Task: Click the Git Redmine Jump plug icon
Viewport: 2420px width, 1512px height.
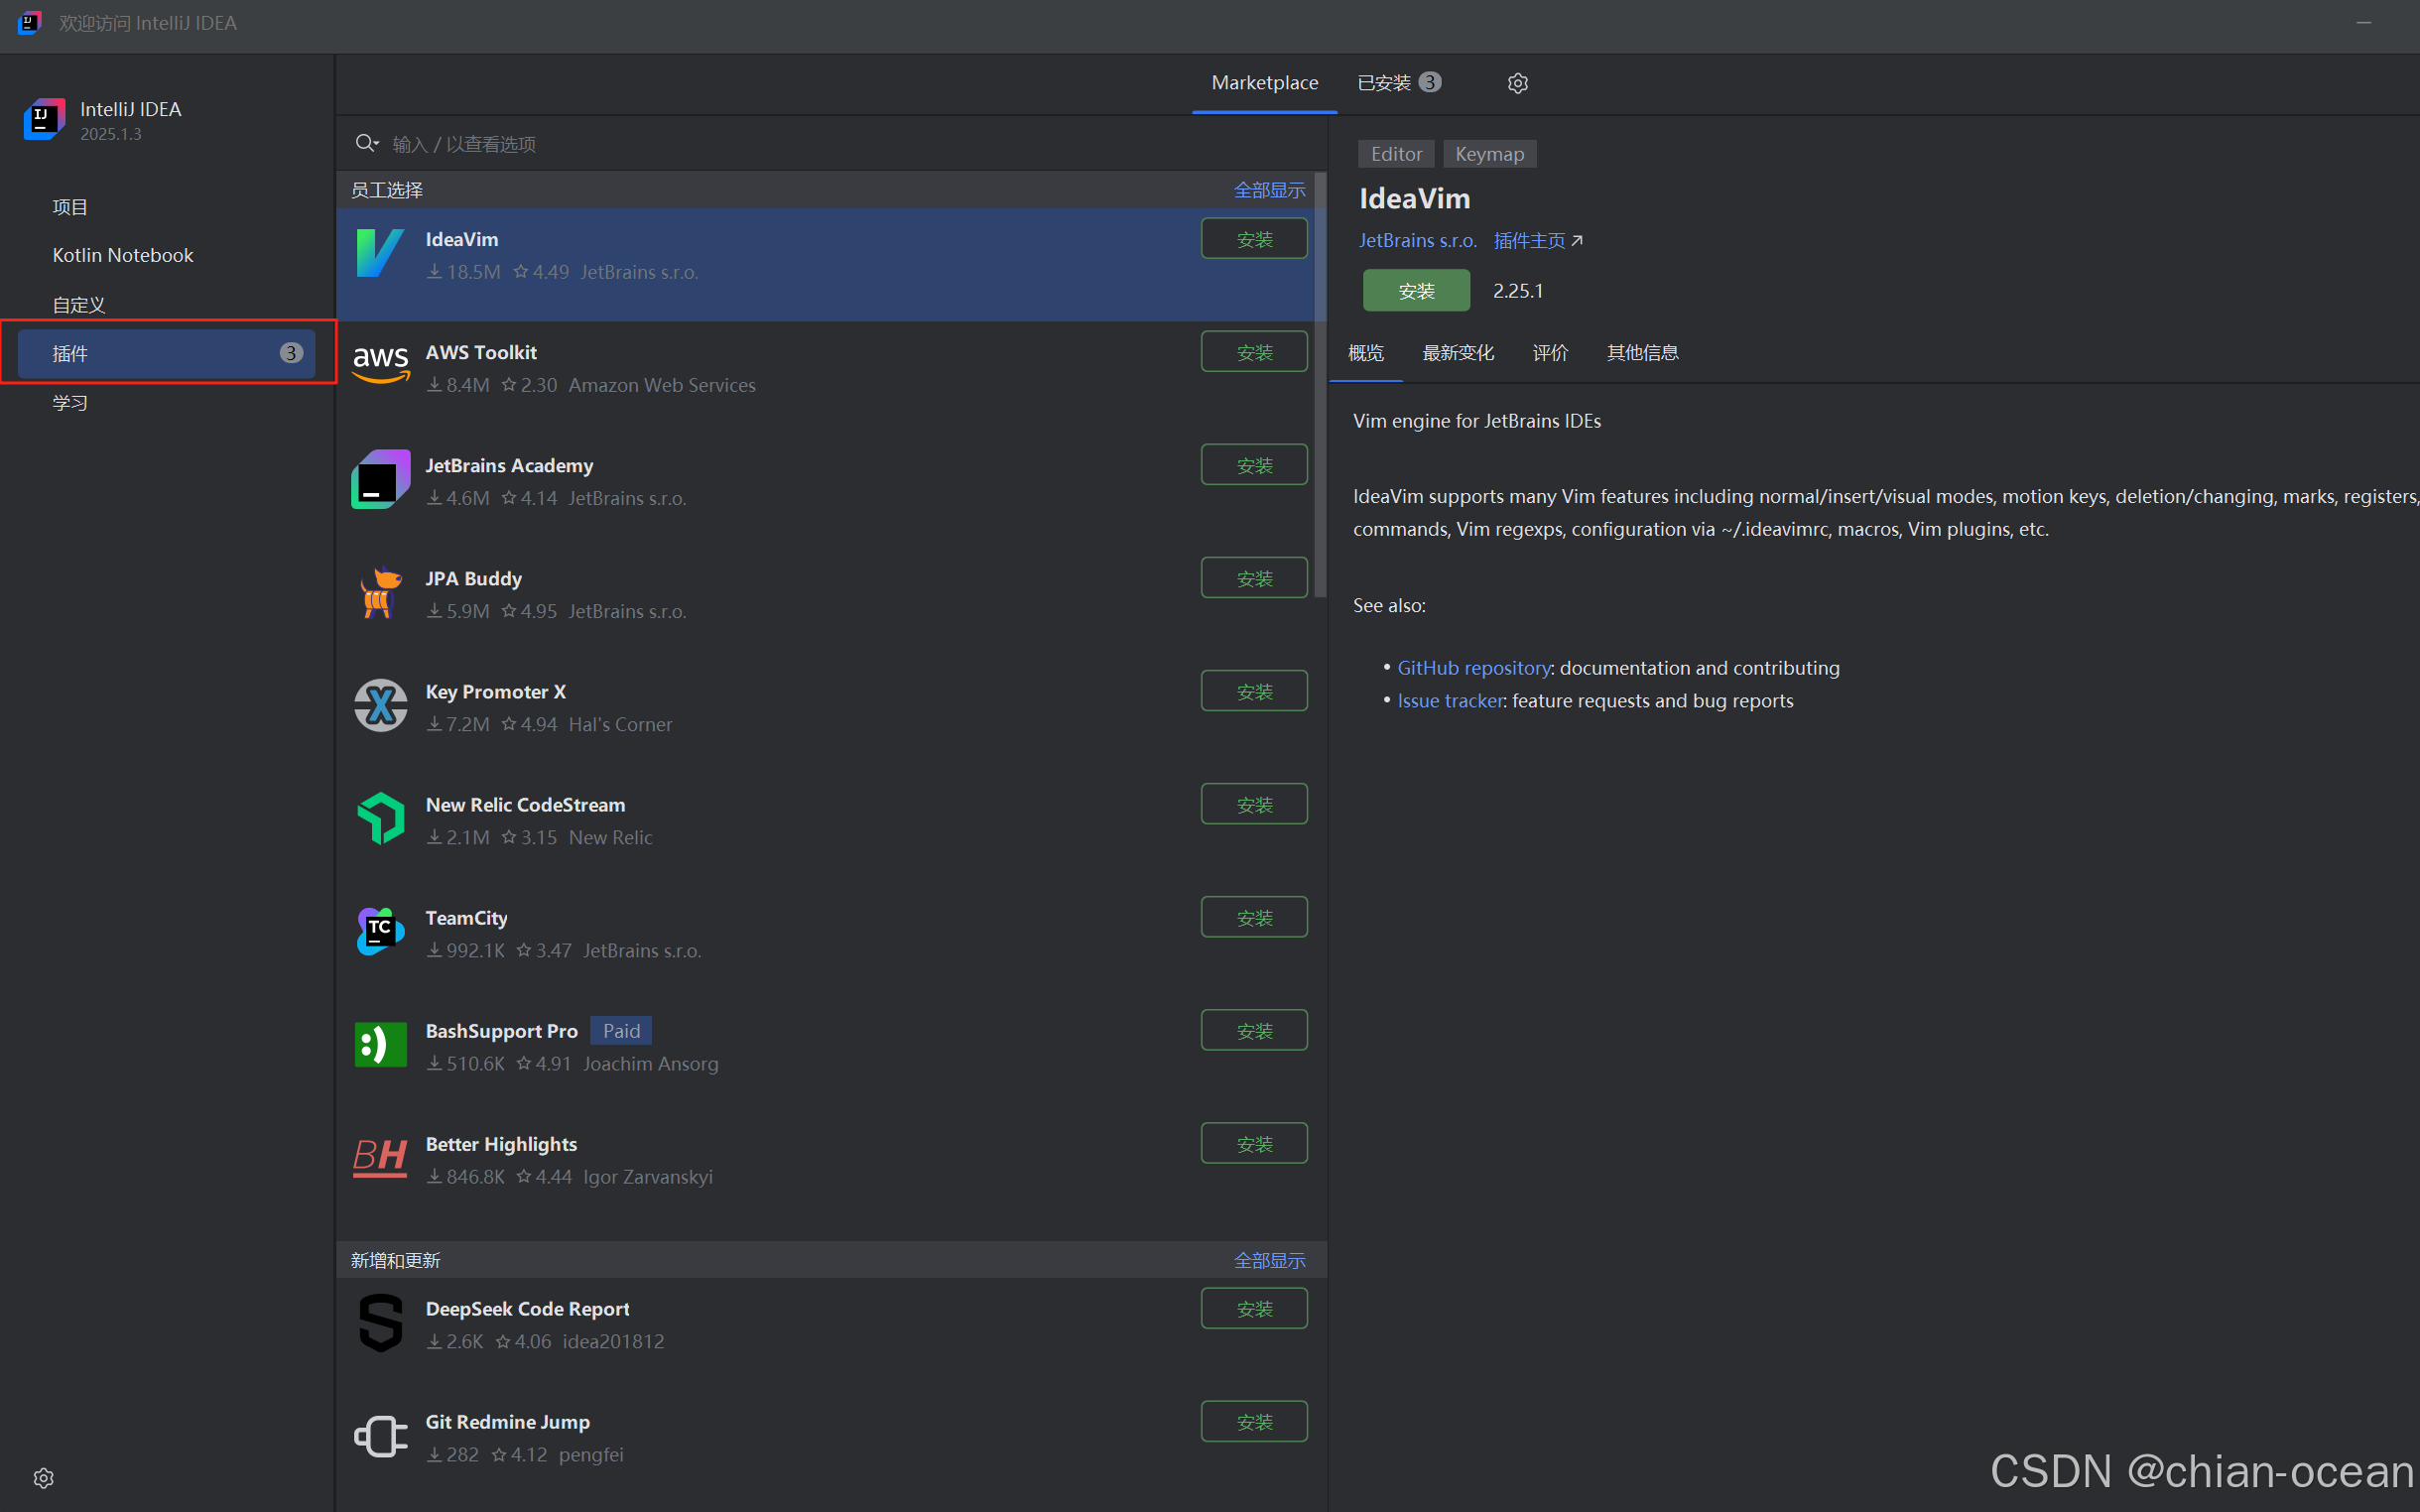Action: point(380,1436)
